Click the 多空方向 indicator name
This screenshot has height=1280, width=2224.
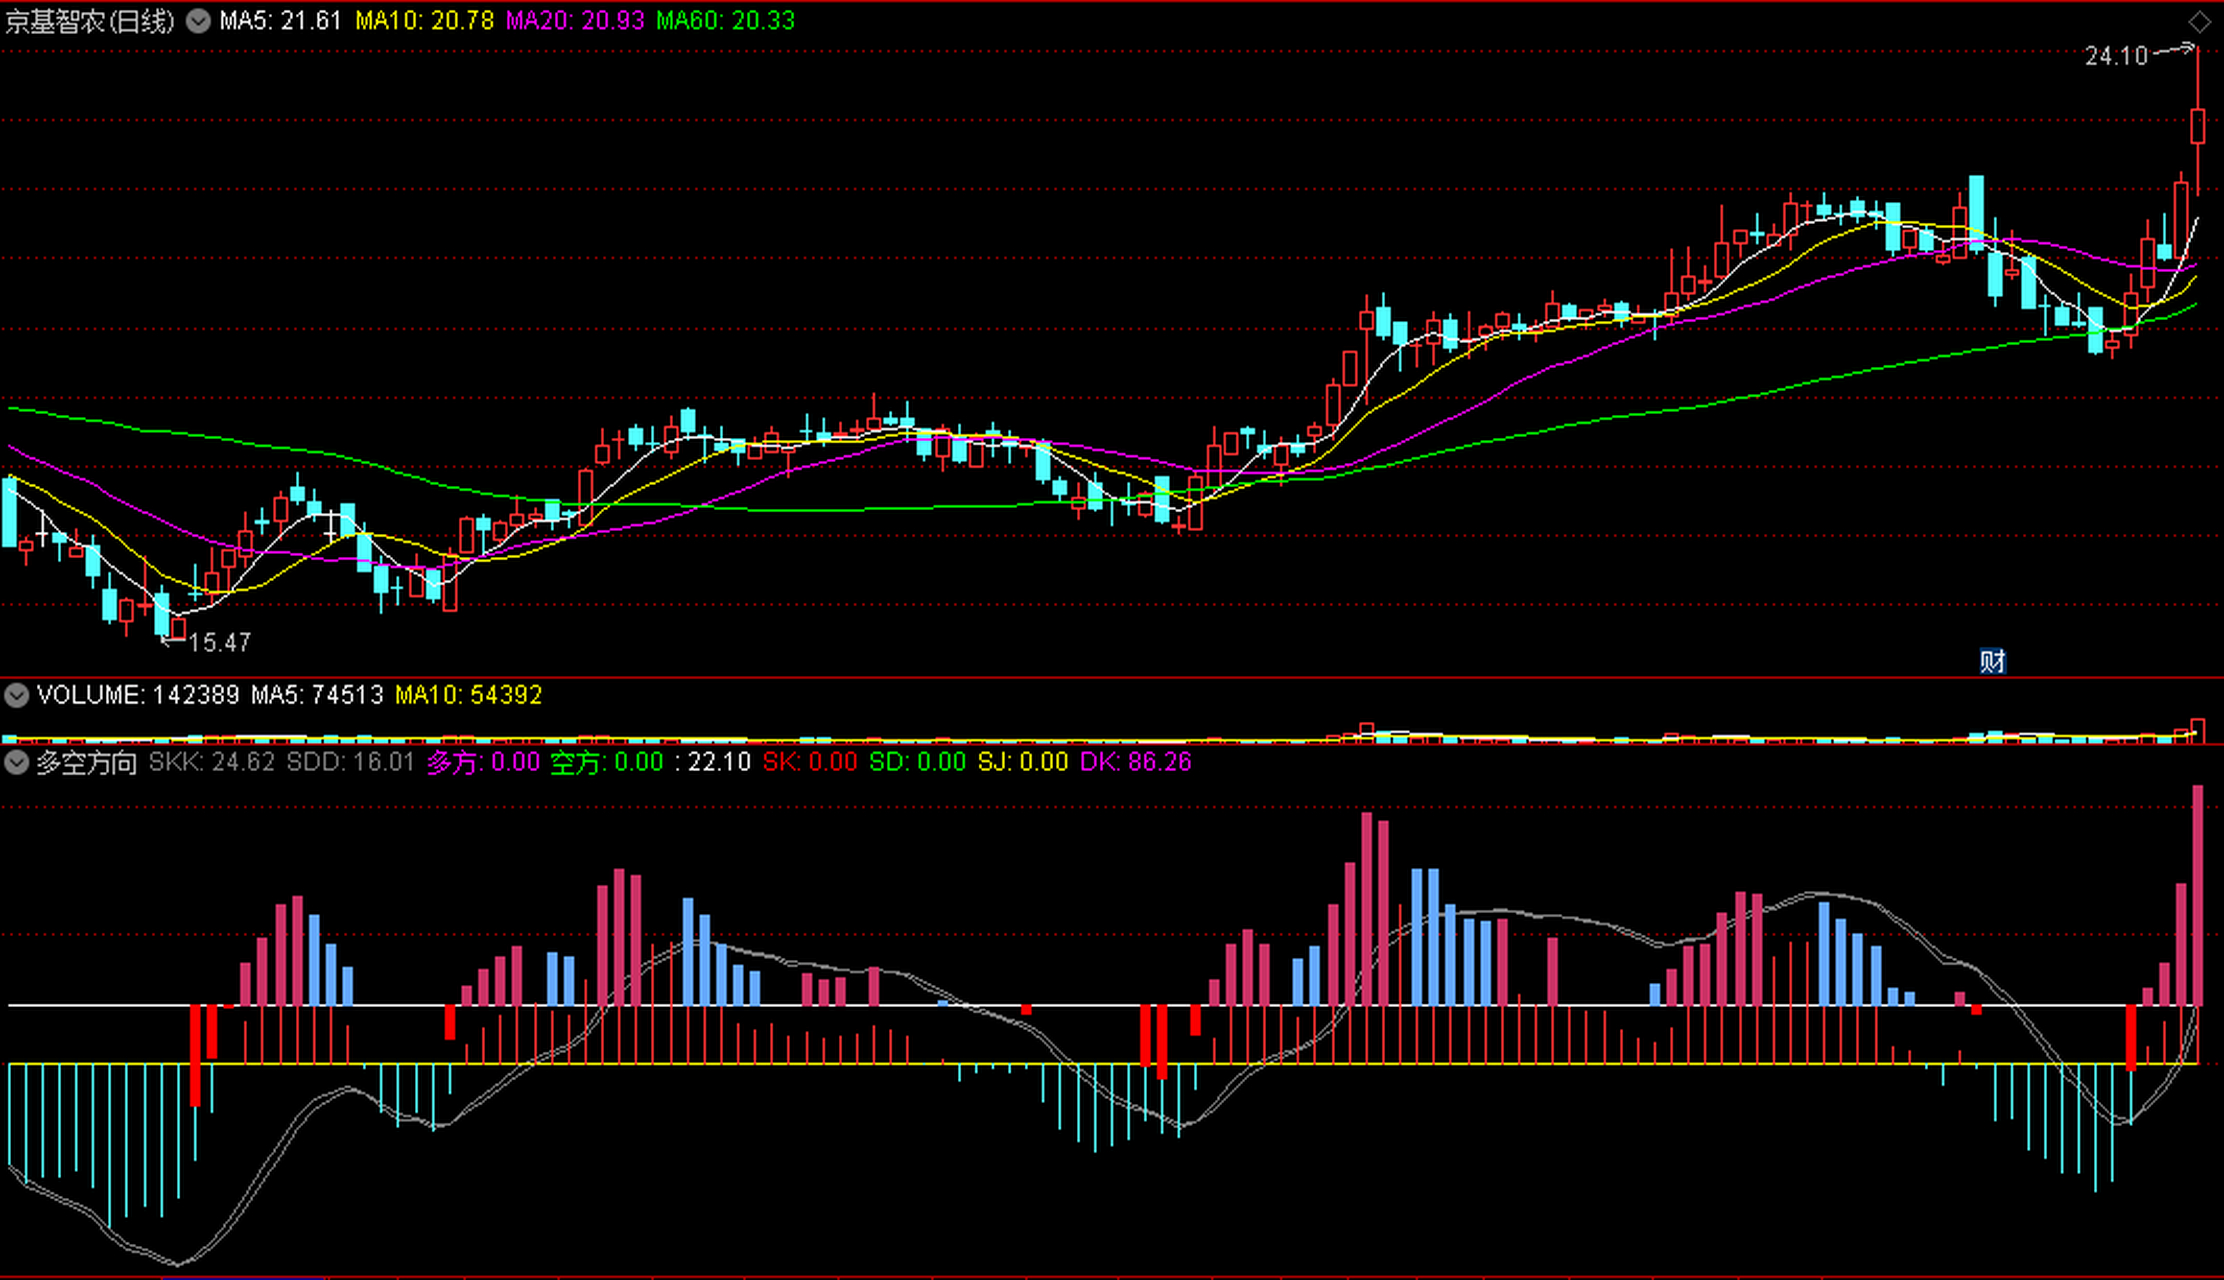pyautogui.click(x=87, y=763)
